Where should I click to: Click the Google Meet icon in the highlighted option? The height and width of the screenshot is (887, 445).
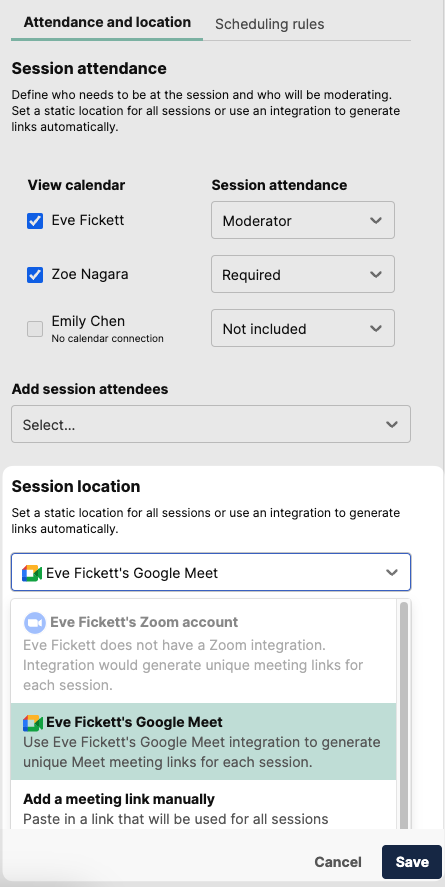33,722
